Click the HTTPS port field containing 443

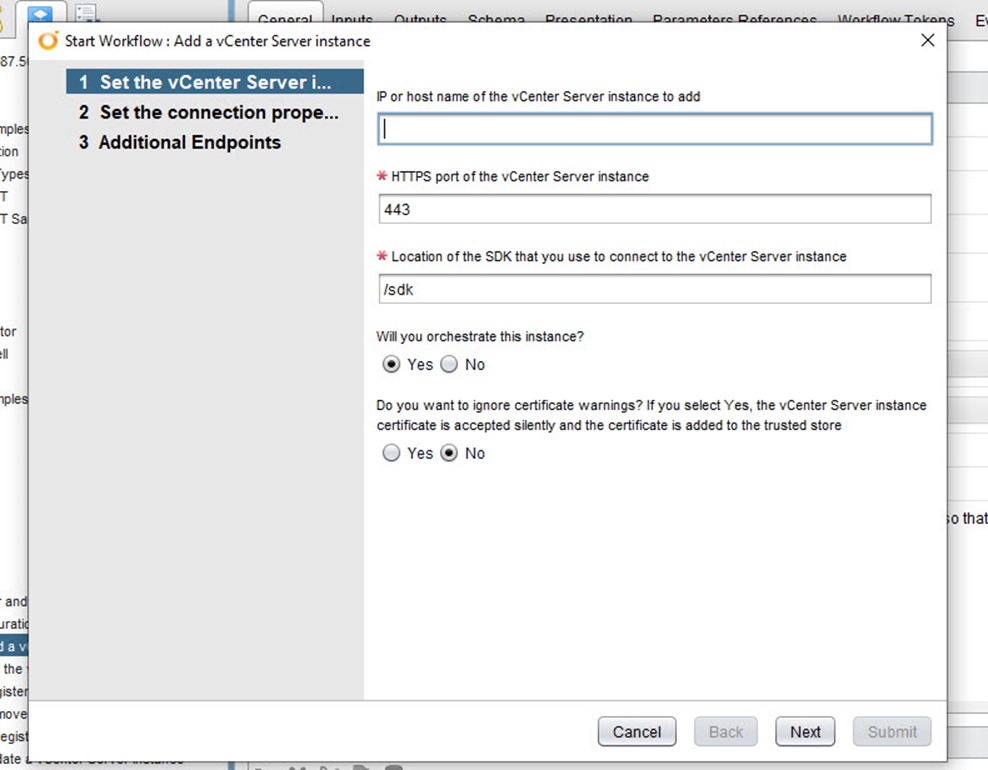(x=655, y=209)
